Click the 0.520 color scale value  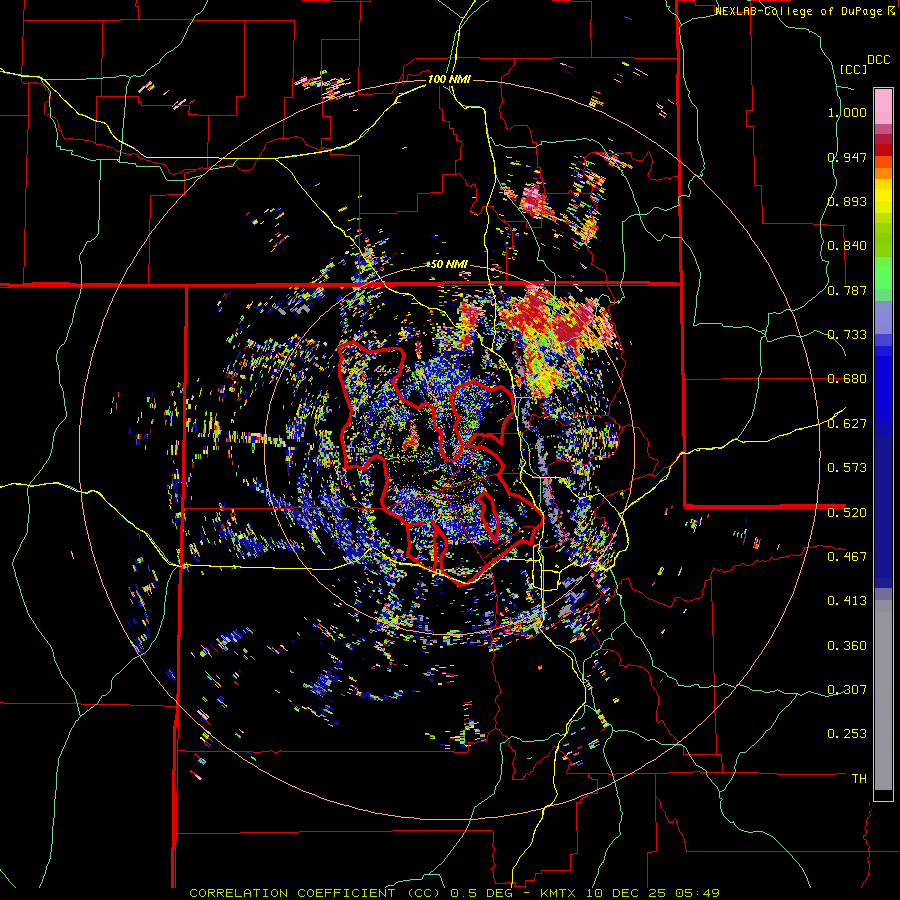coord(847,512)
